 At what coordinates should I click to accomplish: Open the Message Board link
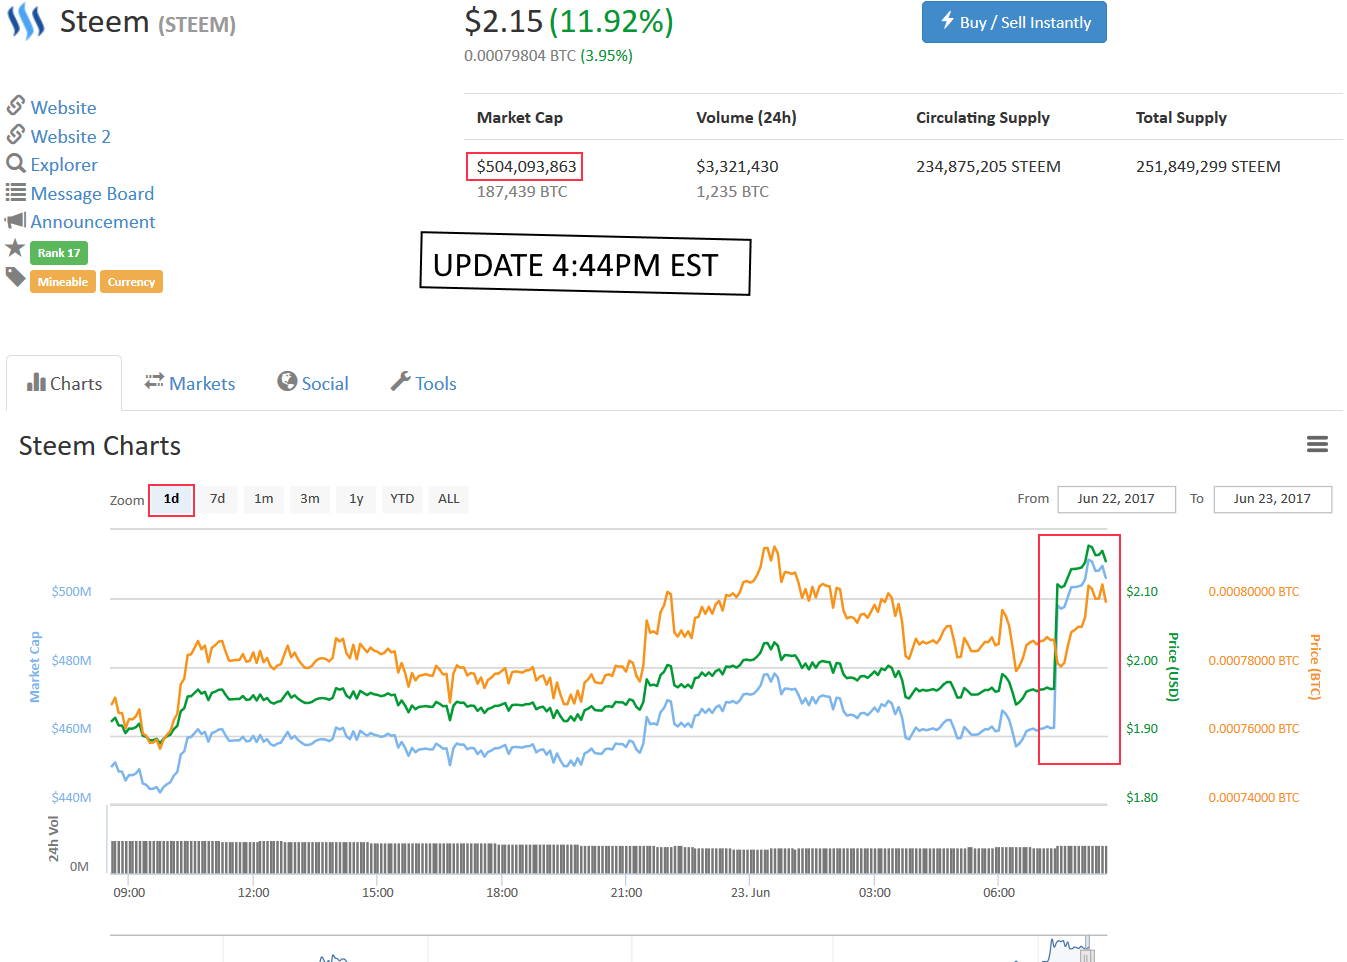pos(92,193)
